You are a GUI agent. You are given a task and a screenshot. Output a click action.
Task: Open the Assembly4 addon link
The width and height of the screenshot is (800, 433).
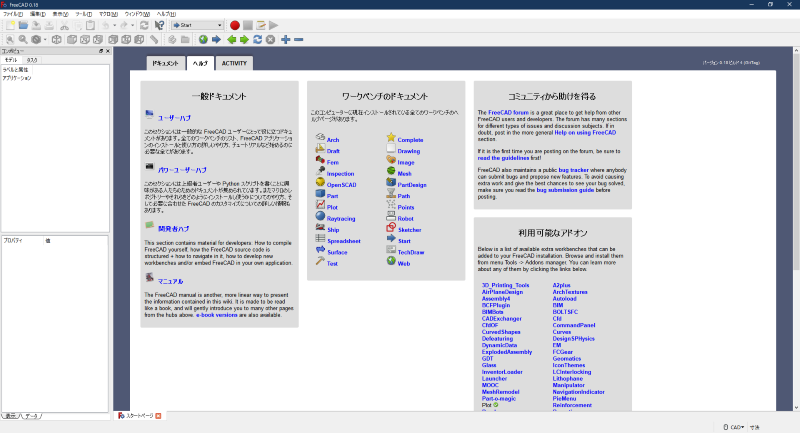(x=496, y=299)
